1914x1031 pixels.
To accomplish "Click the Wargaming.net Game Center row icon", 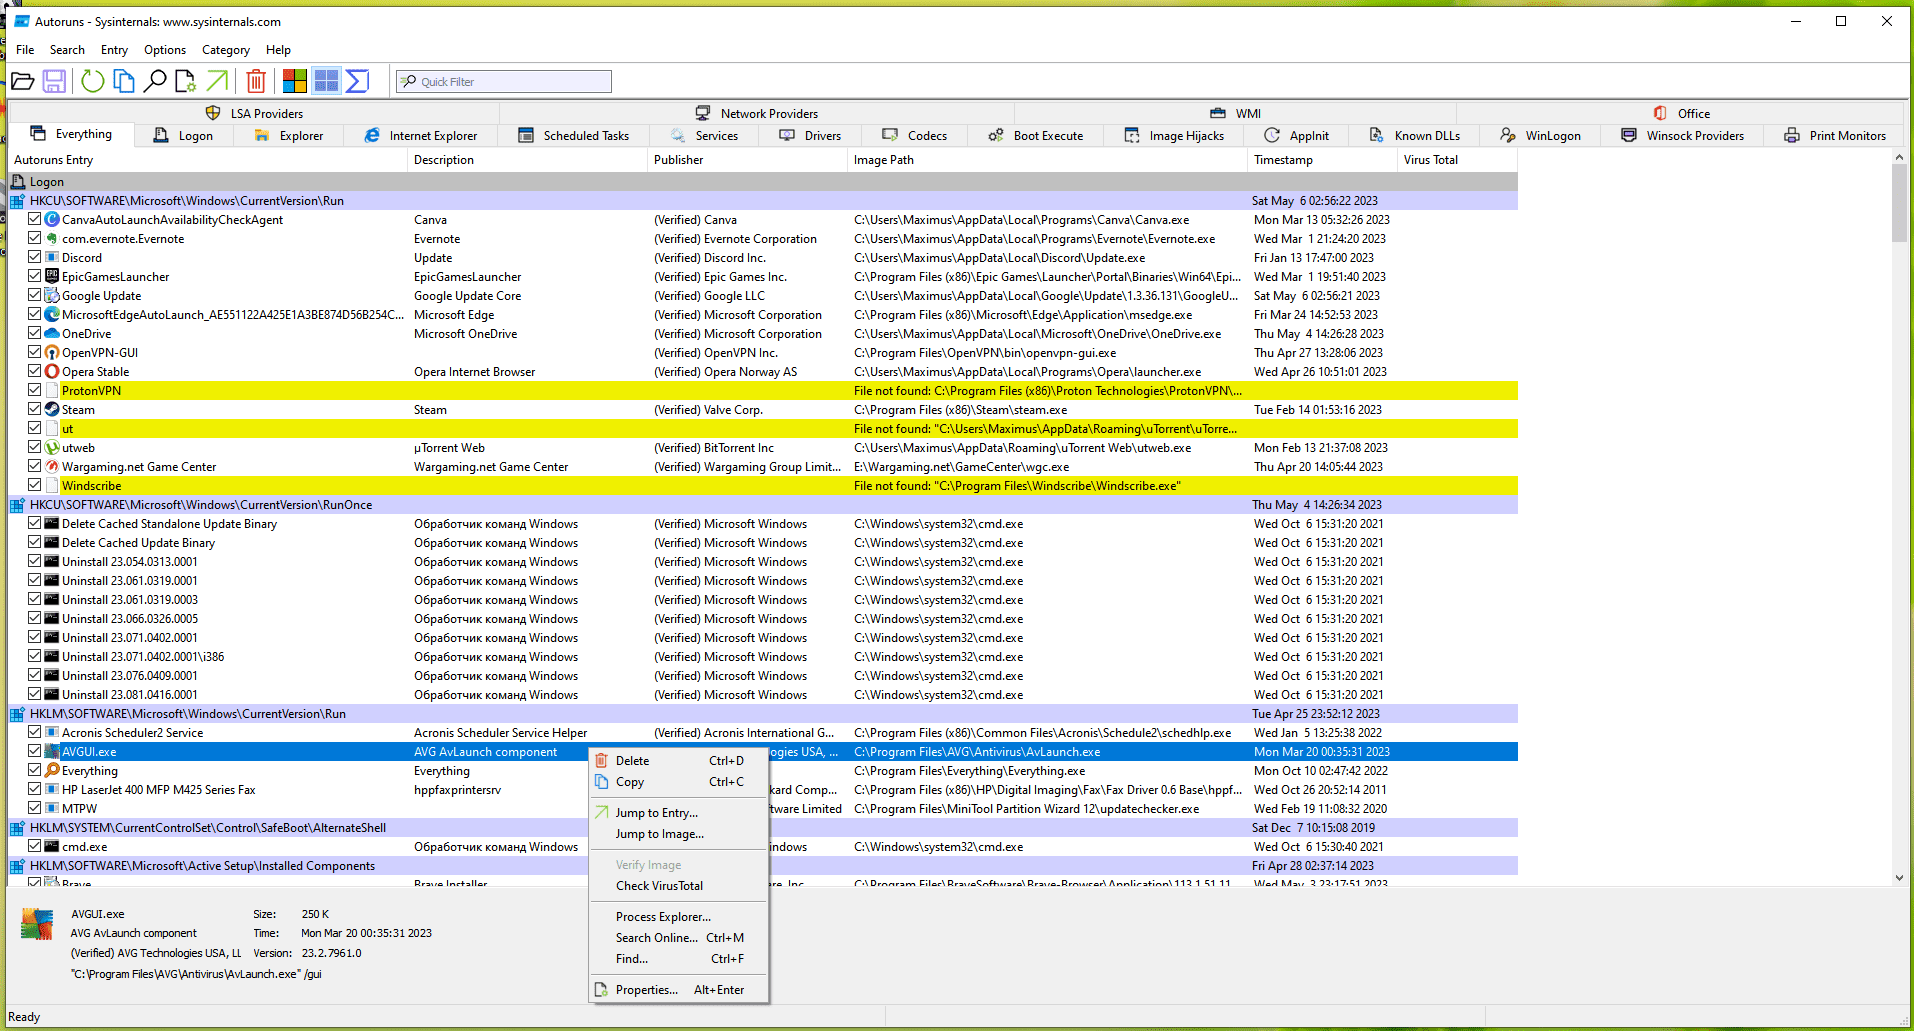I will pyautogui.click(x=52, y=467).
